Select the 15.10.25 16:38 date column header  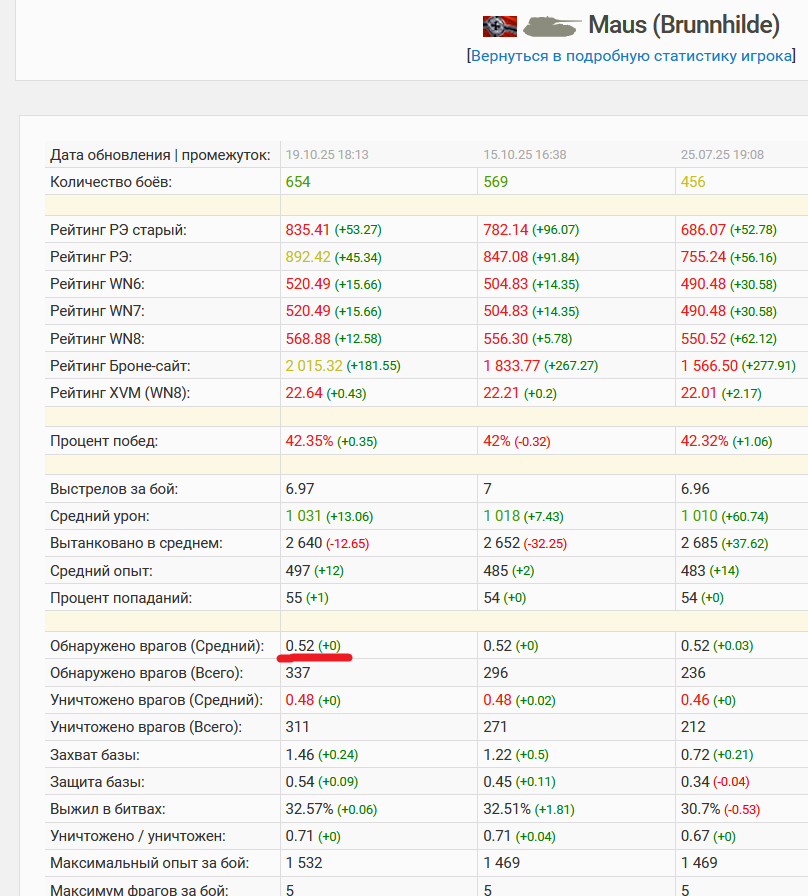525,155
